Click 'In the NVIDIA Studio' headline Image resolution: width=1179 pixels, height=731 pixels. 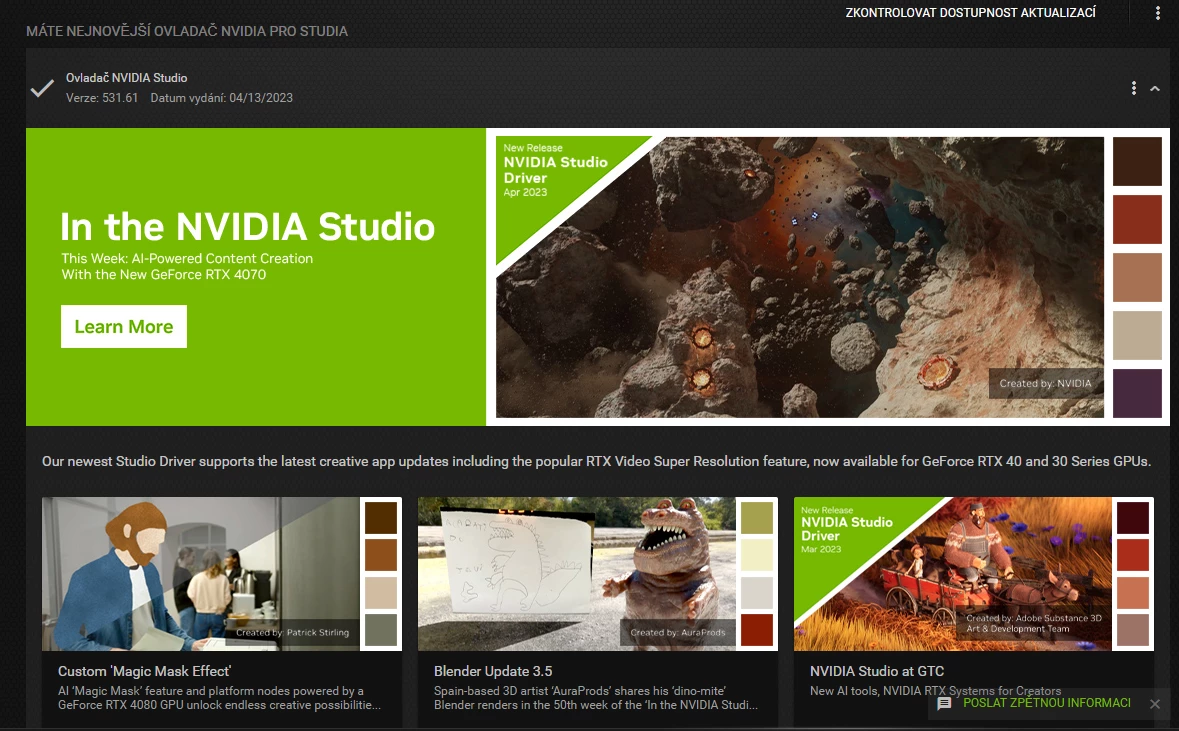[247, 226]
